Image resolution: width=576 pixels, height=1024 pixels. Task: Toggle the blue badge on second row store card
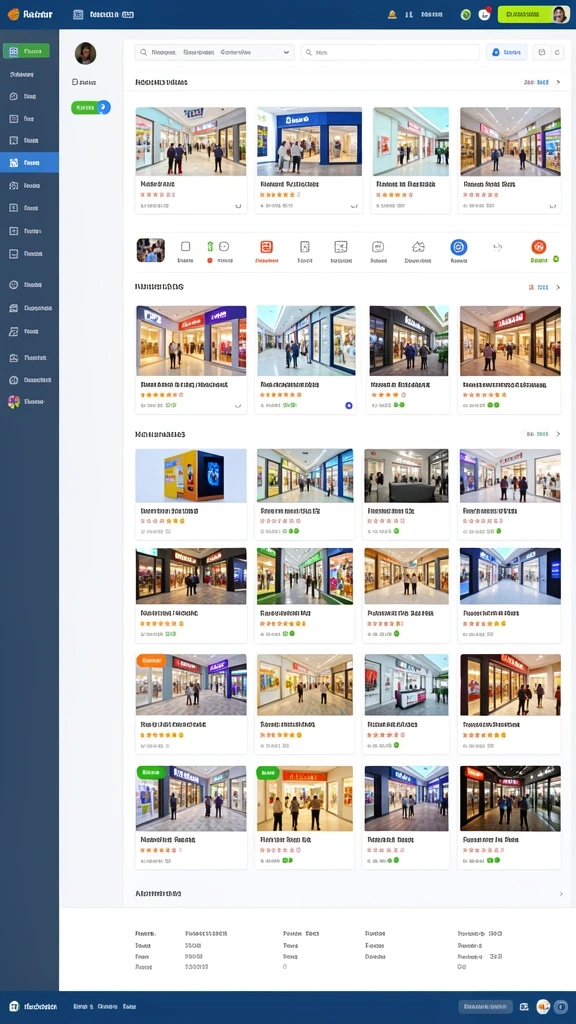349,406
